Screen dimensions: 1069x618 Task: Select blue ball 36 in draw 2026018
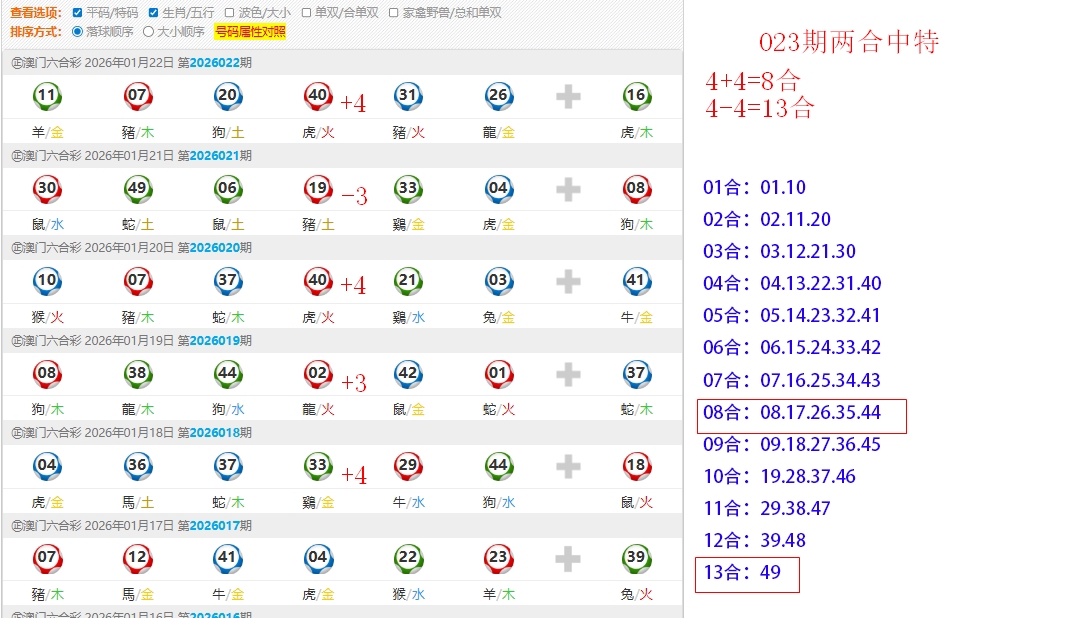click(138, 466)
